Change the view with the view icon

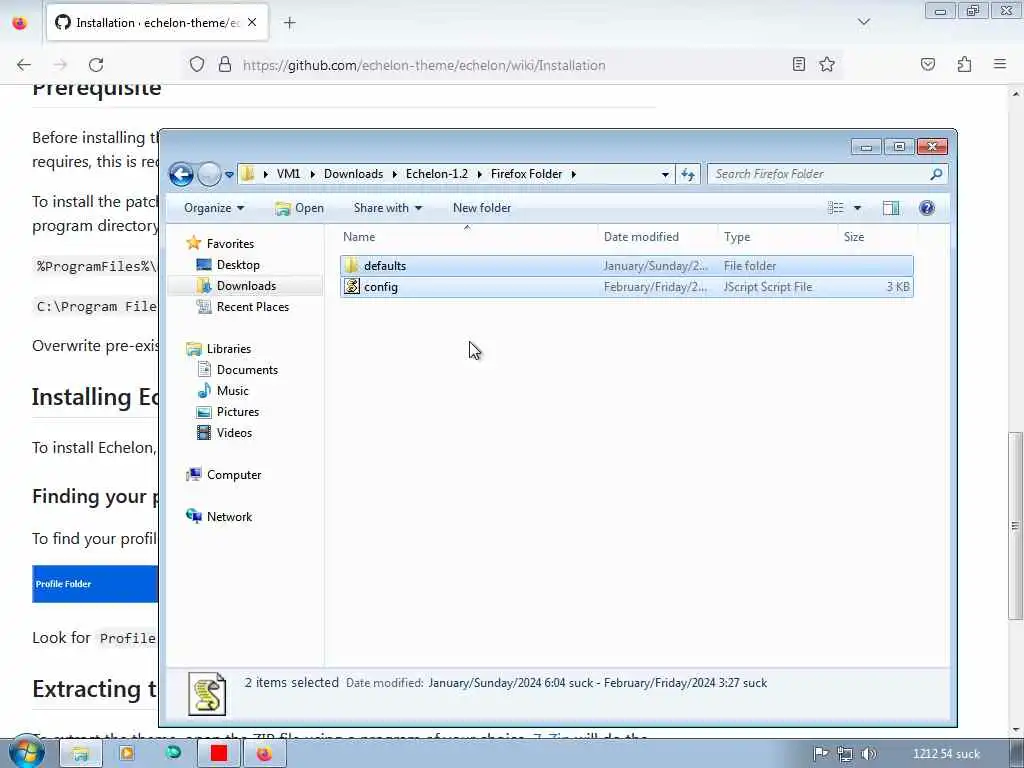tap(836, 208)
